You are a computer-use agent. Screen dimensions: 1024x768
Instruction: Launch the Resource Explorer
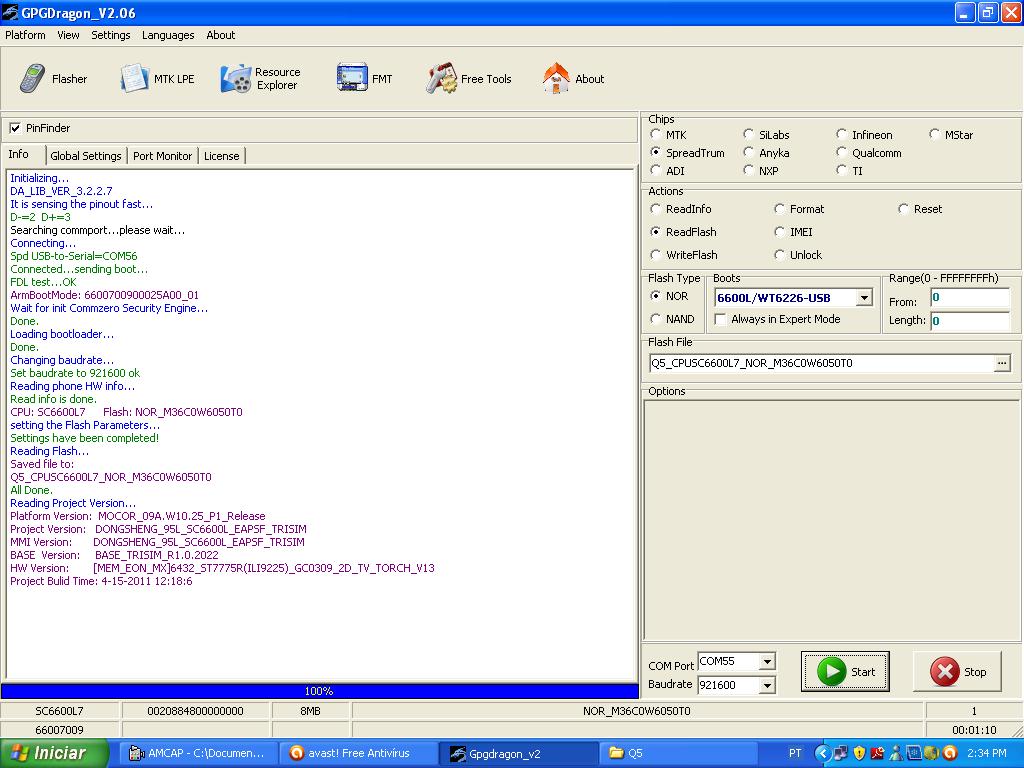pyautogui.click(x=260, y=79)
